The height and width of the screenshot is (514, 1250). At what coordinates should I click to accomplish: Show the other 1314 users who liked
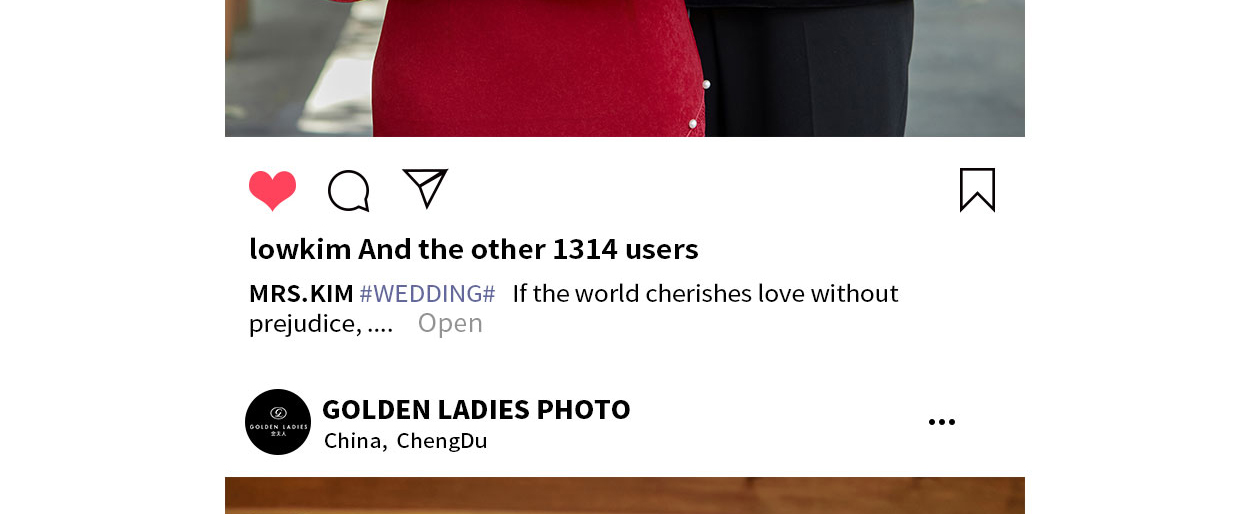coord(625,249)
